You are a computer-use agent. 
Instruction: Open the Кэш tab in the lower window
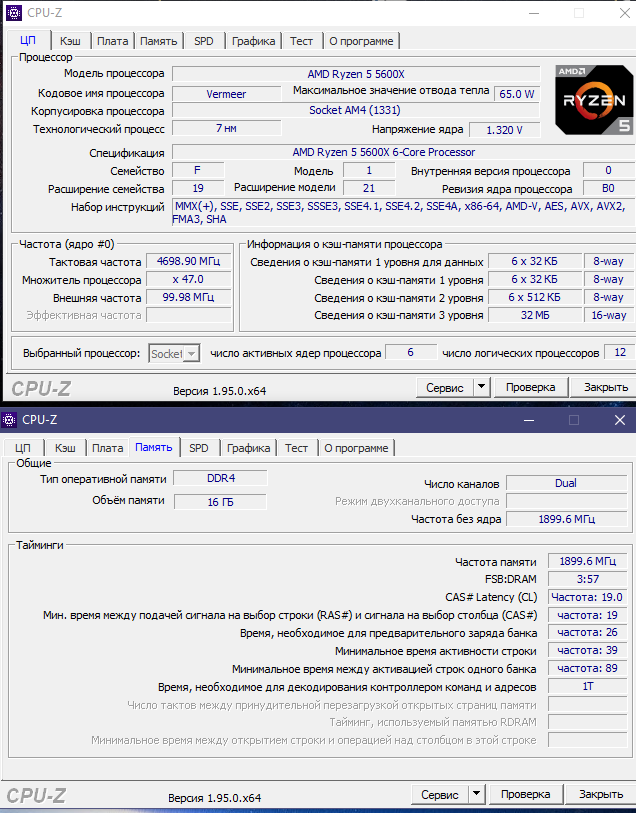click(65, 448)
